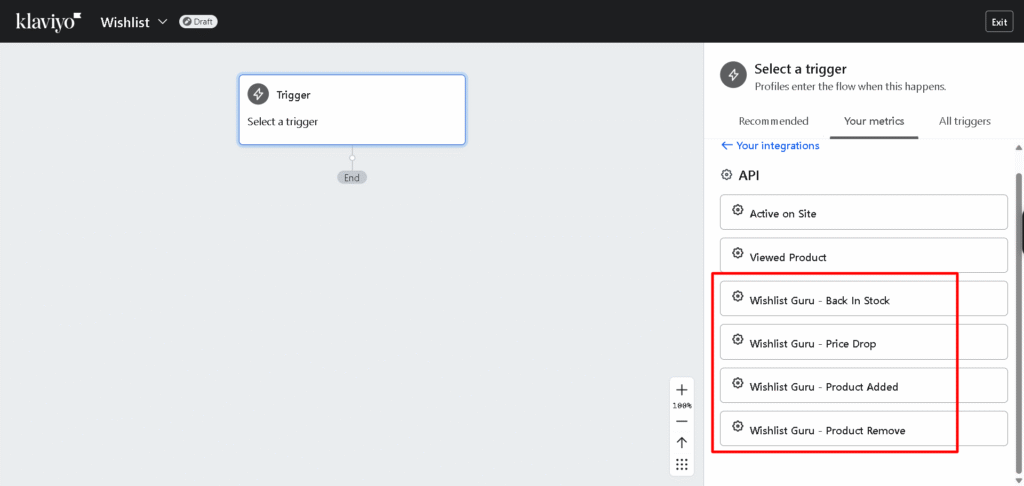Select Wishlist Guru - Product Added trigger
Viewport: 1024px width, 486px height.
[x=863, y=385]
